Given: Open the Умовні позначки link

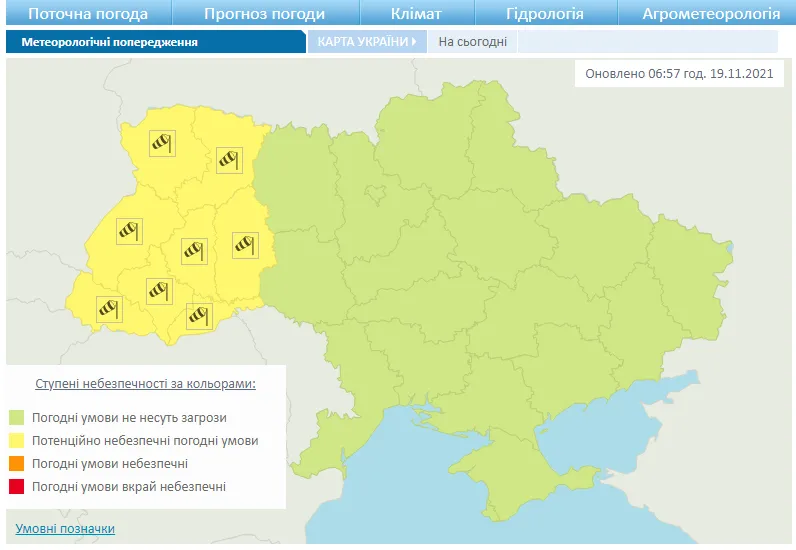Looking at the screenshot, I should coord(65,528).
